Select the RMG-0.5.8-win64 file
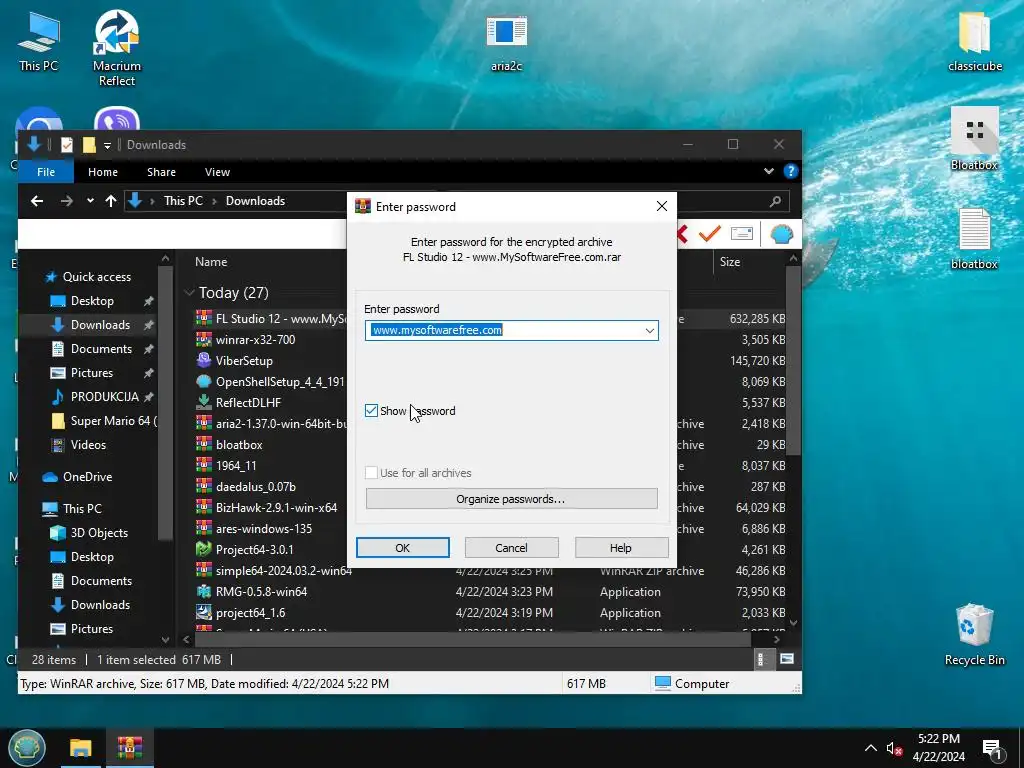Screen dimensions: 1024x768 coord(261,592)
